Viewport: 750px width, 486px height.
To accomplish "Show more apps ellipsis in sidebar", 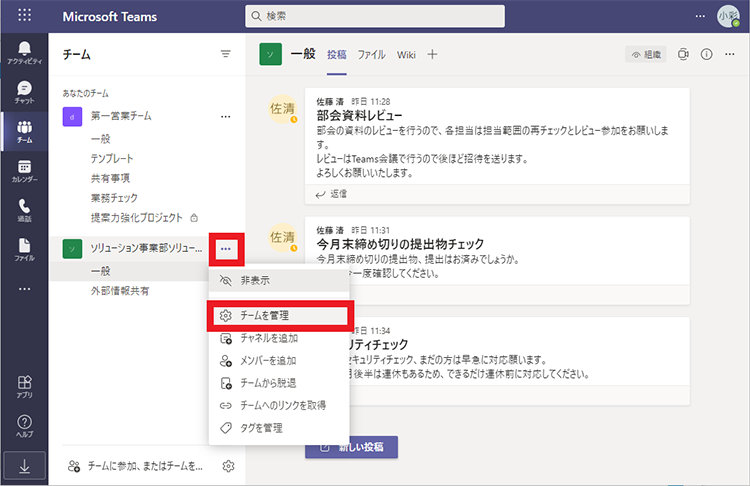I will [x=24, y=289].
